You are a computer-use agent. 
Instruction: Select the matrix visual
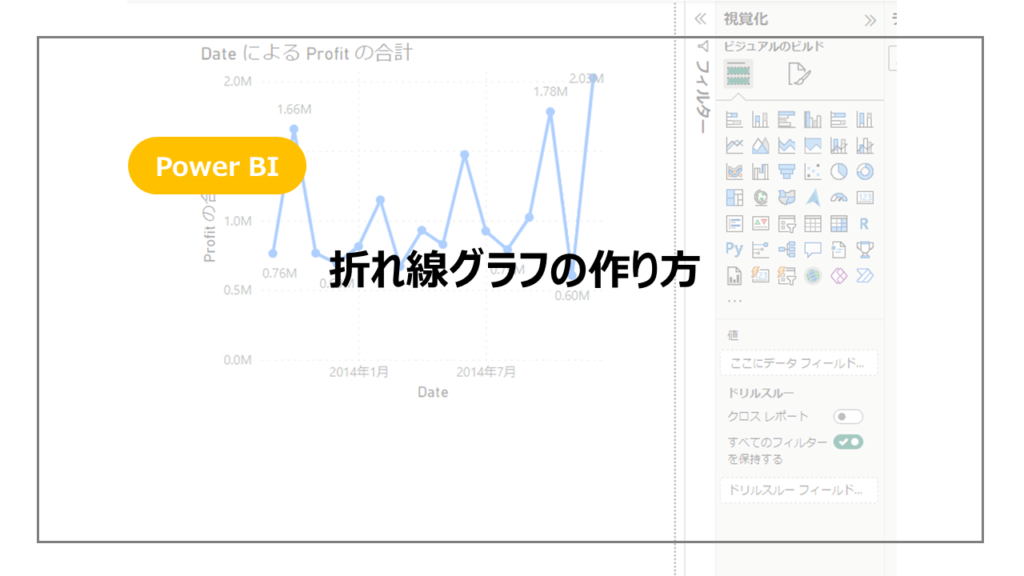839,222
